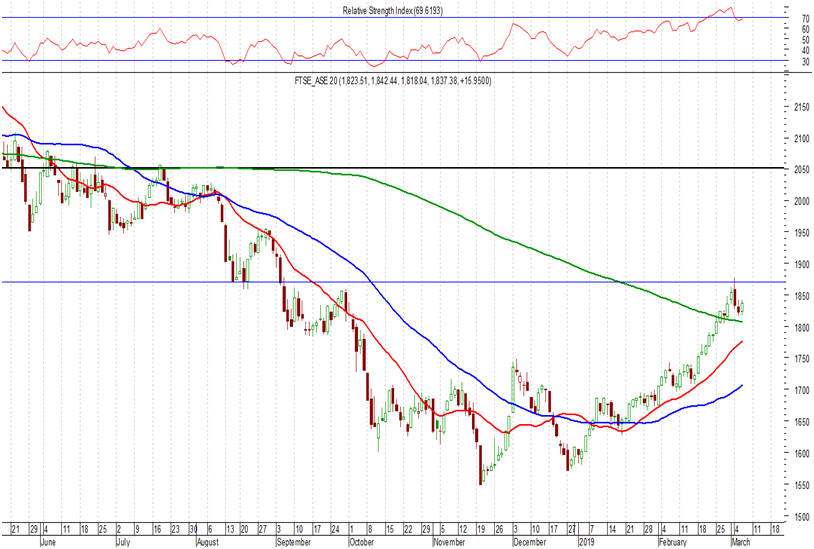This screenshot has width=814, height=549.
Task: Select the August month label
Action: pos(208,542)
